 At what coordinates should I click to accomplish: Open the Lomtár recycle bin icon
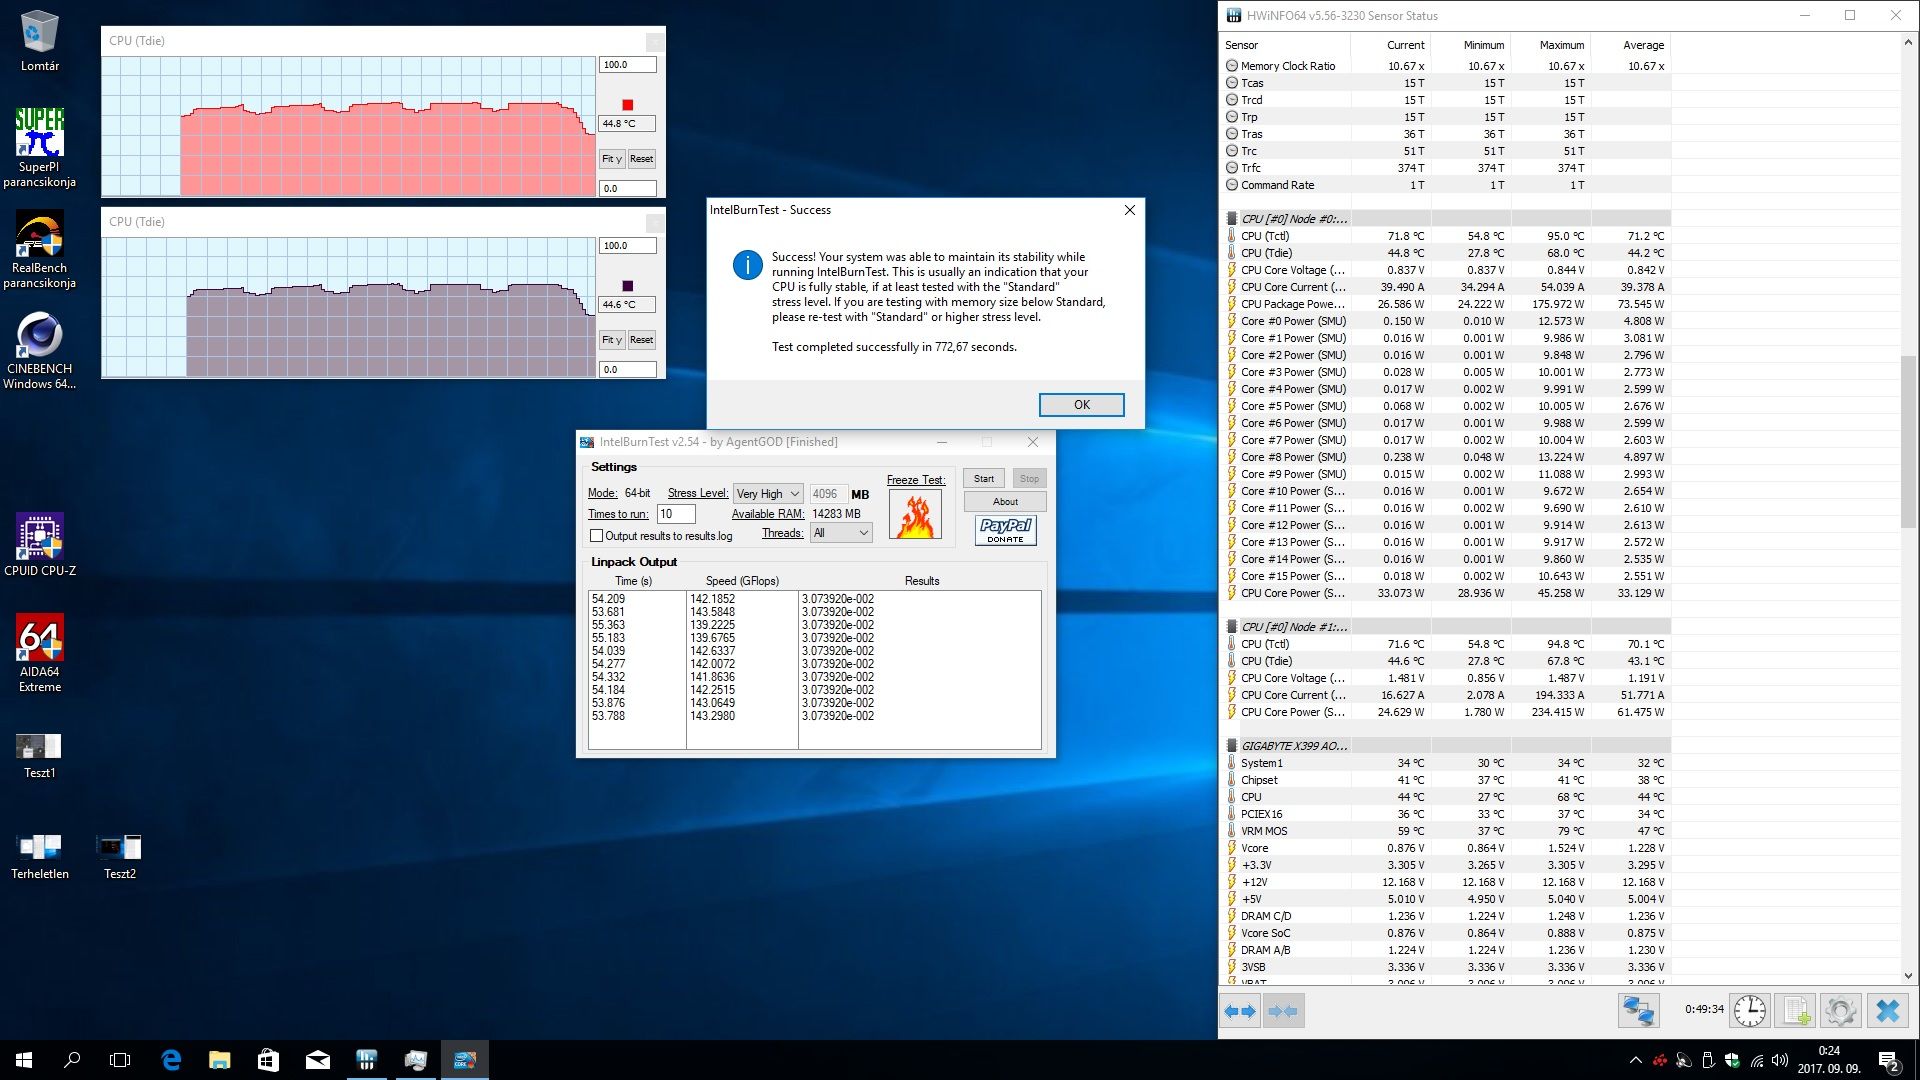coord(39,41)
